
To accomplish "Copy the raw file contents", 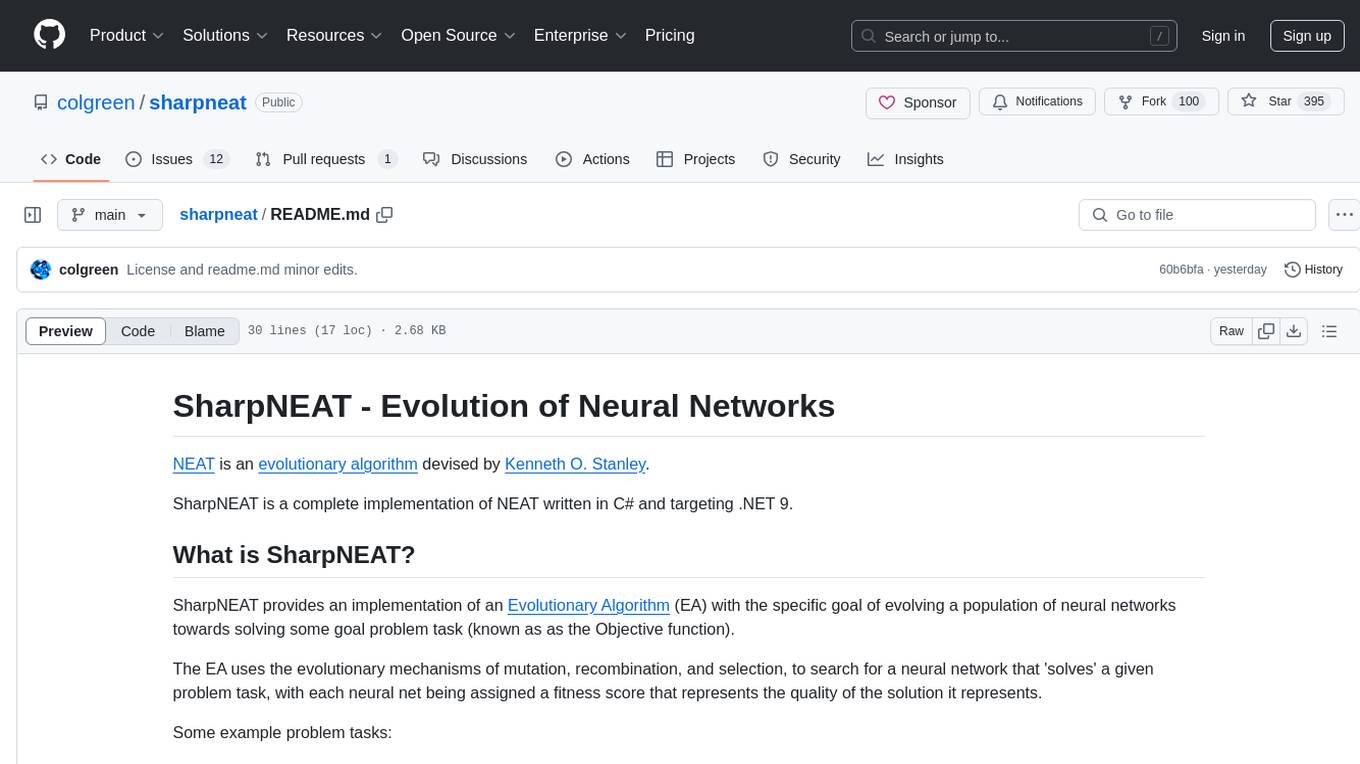I will [x=1266, y=331].
